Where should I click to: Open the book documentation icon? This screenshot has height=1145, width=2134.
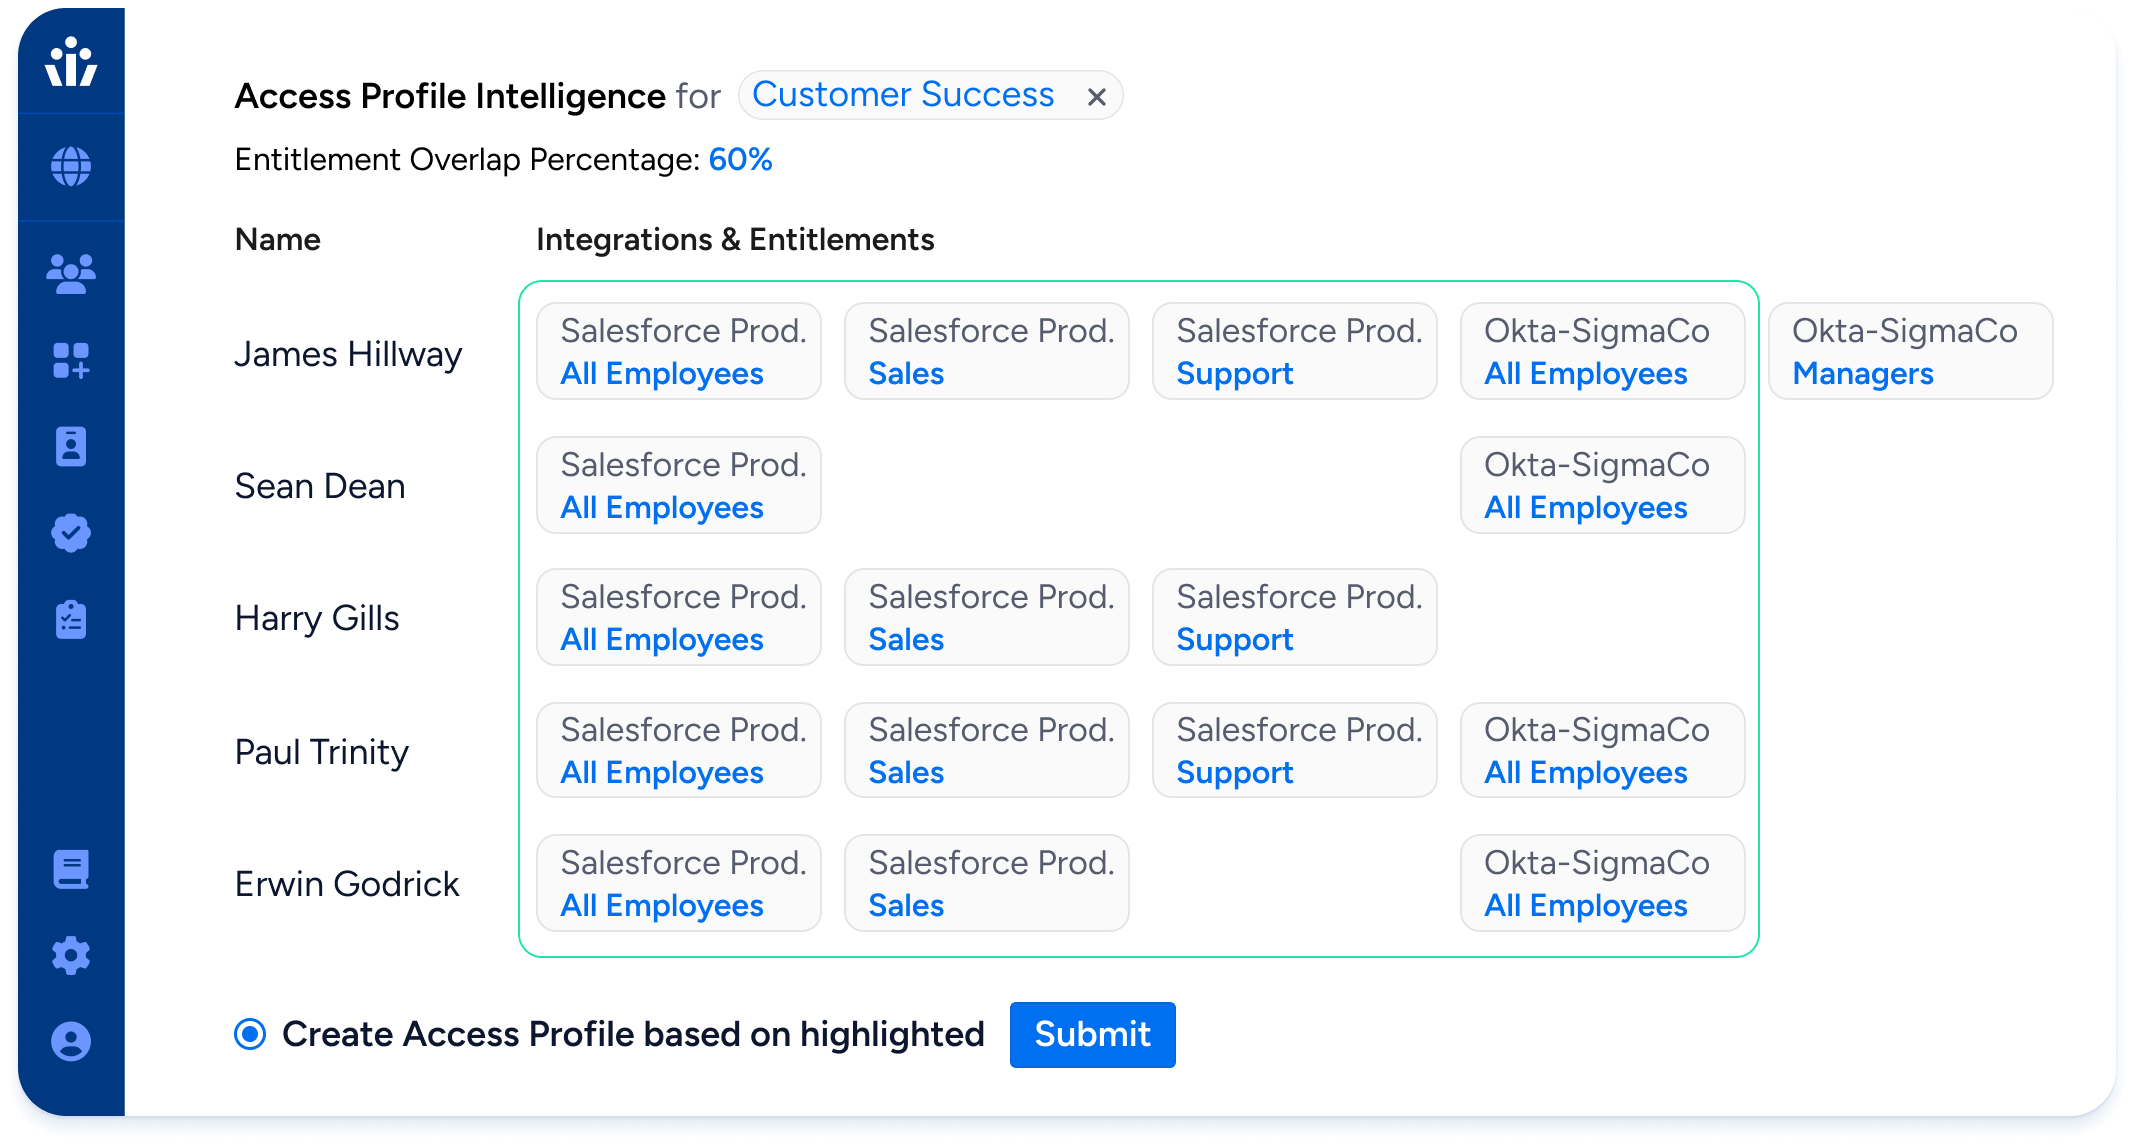[71, 870]
